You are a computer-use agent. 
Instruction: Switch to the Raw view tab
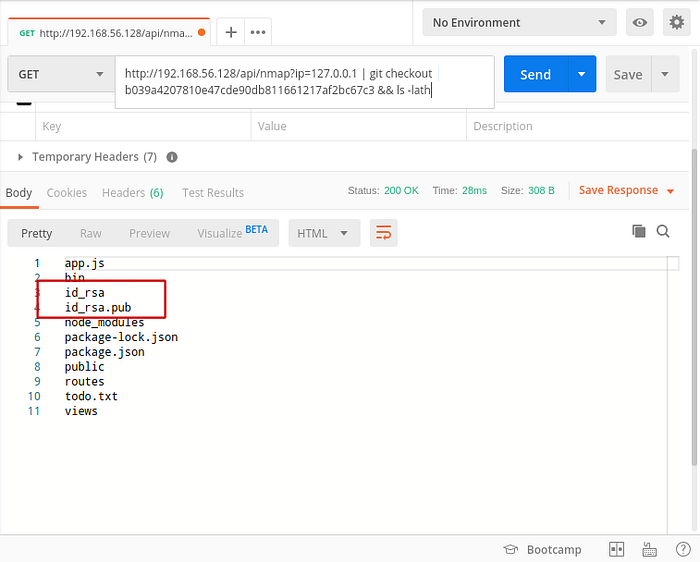coord(91,233)
